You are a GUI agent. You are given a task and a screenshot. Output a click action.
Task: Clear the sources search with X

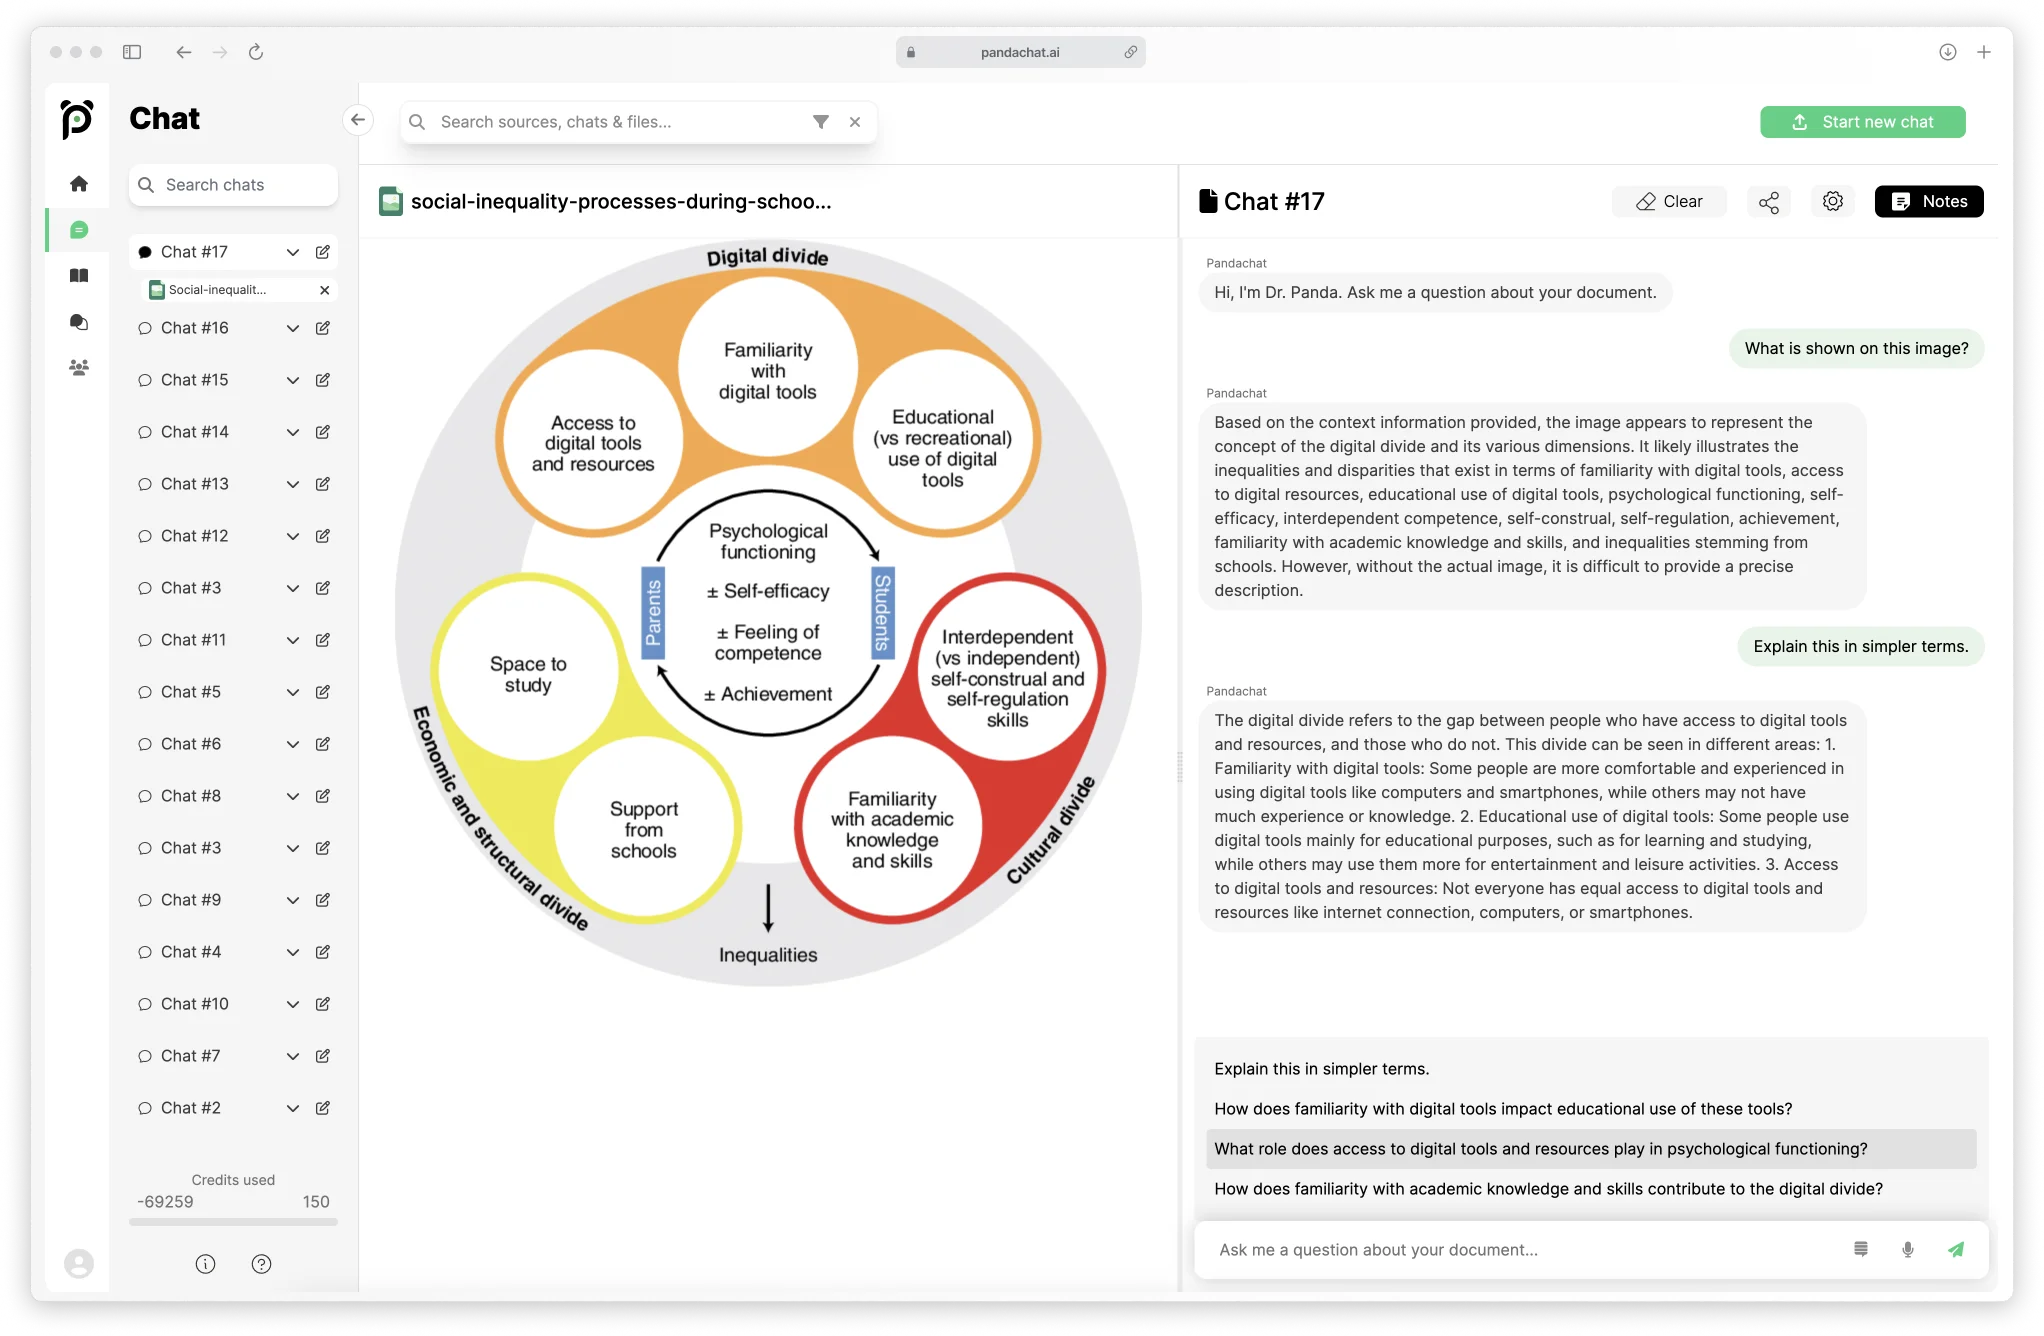pyautogui.click(x=855, y=122)
